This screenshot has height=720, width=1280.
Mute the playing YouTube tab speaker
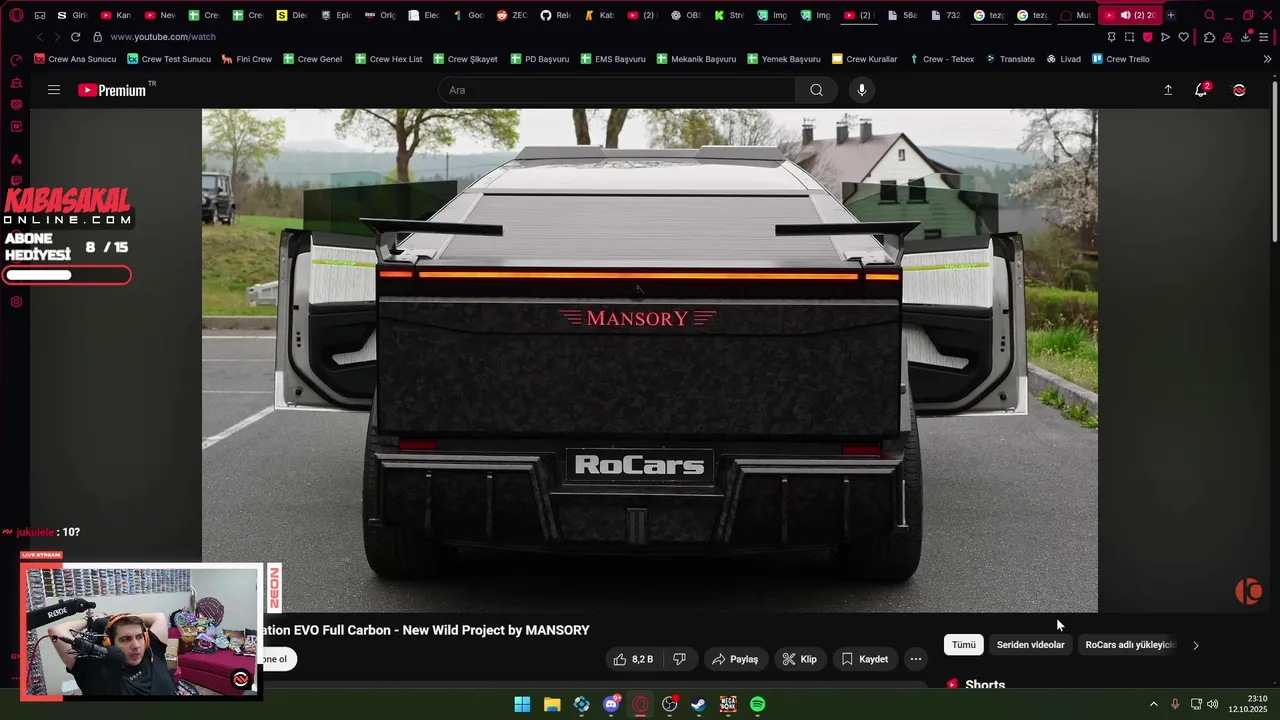(1125, 15)
